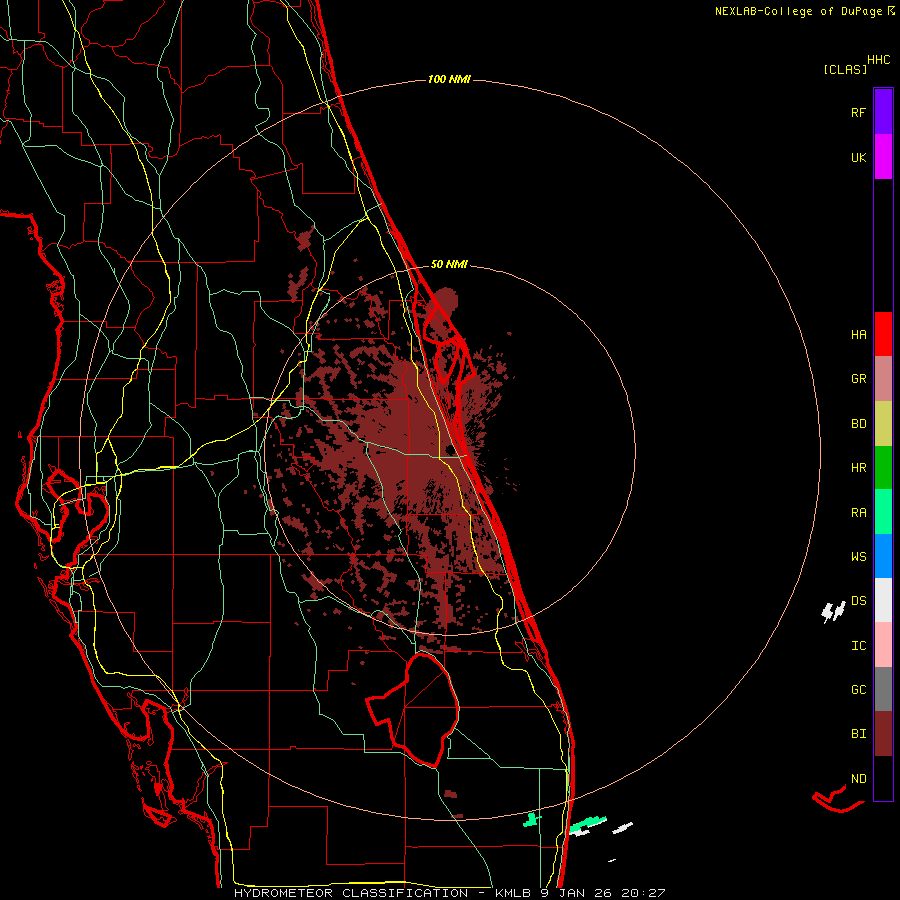Click the 50 NMI range ring label

click(449, 265)
